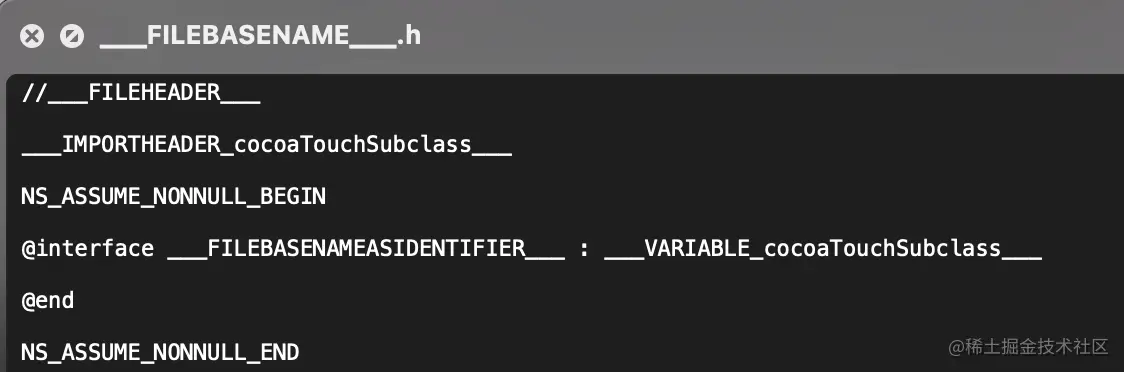Viewport: 1124px width, 372px height.
Task: Select the BEGIN word in the macro
Action: pos(293,196)
